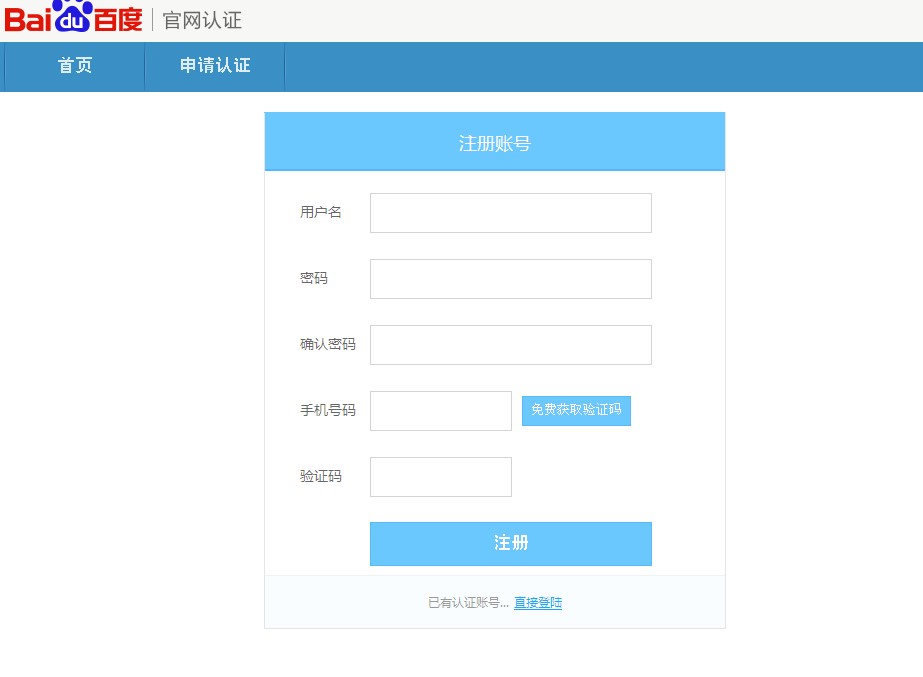923x677 pixels.
Task: Click the 验证码 field label
Action: tap(319, 476)
